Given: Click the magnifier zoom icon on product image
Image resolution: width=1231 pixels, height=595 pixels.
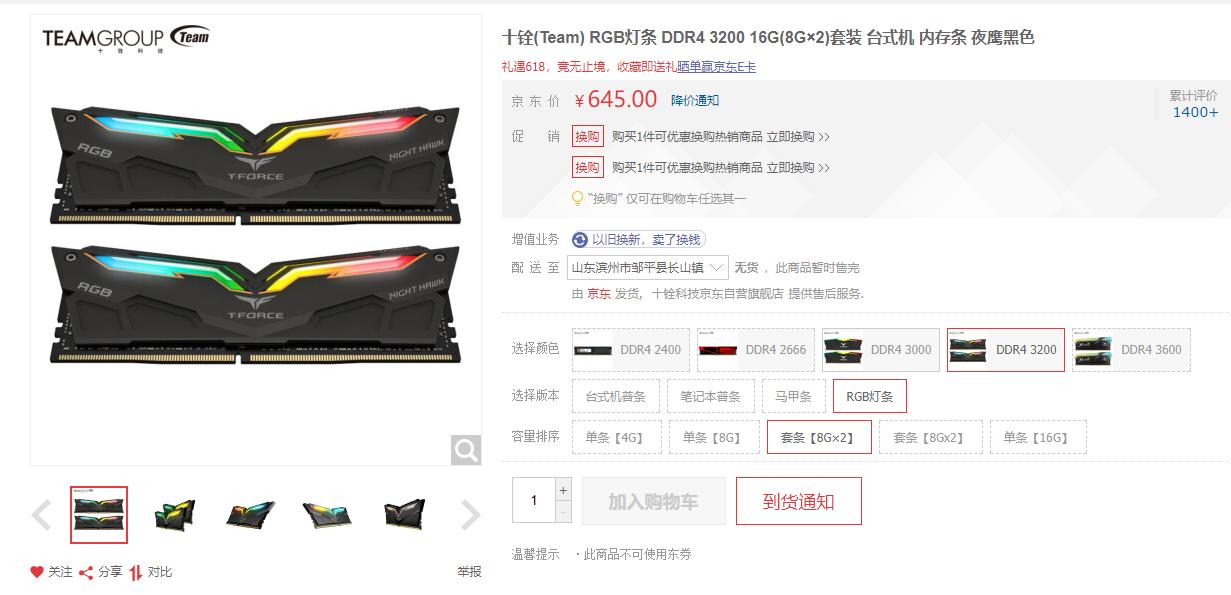Looking at the screenshot, I should (466, 450).
